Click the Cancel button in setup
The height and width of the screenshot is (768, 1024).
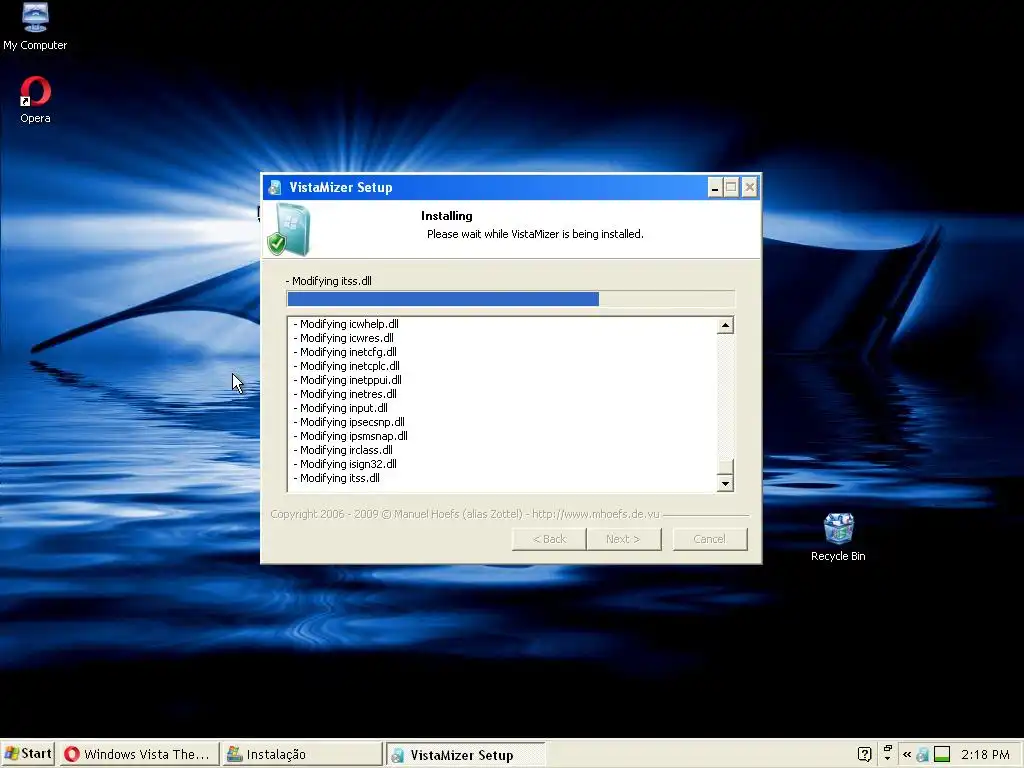(x=710, y=539)
